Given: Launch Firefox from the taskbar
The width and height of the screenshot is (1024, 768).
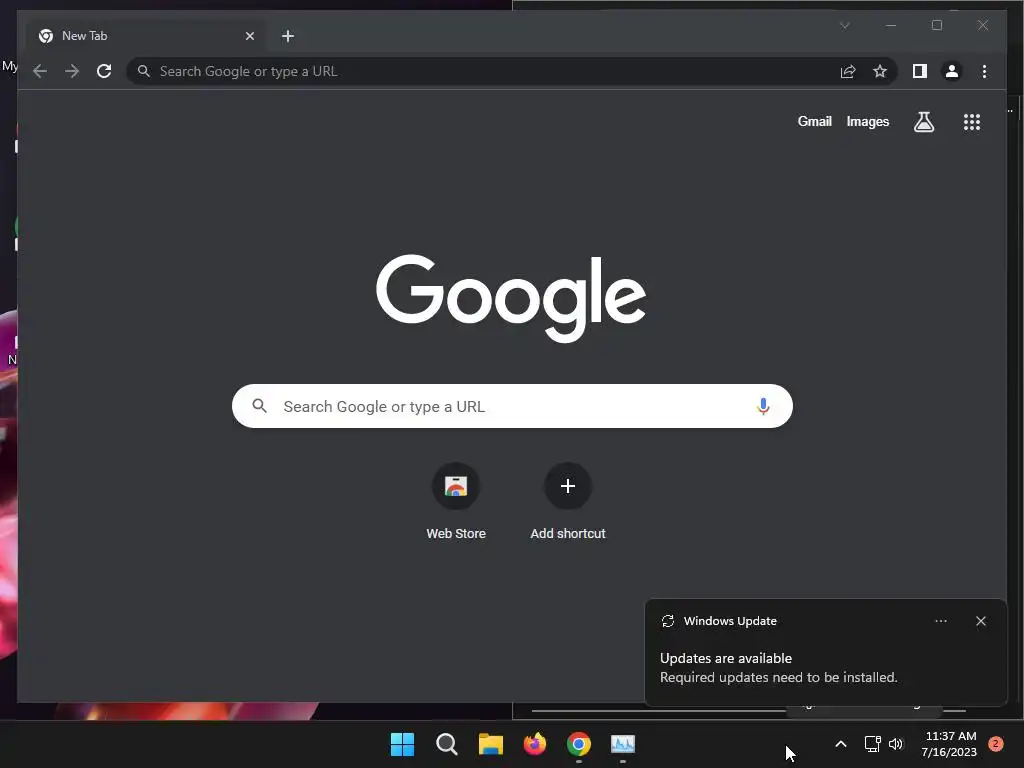Looking at the screenshot, I should click(x=535, y=744).
